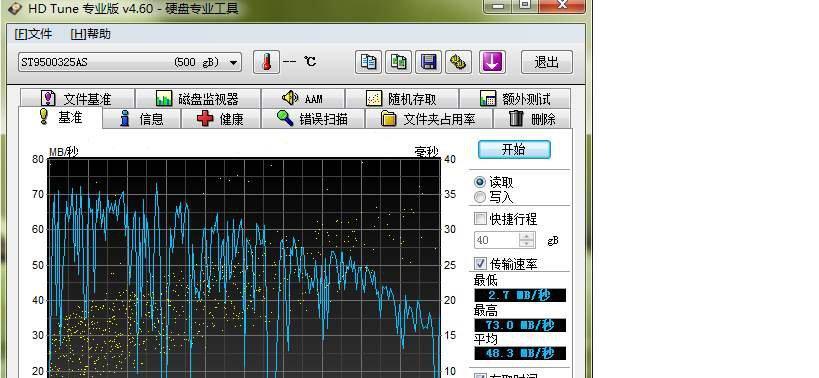Click the copy screenshot toolbar icon

399,62
